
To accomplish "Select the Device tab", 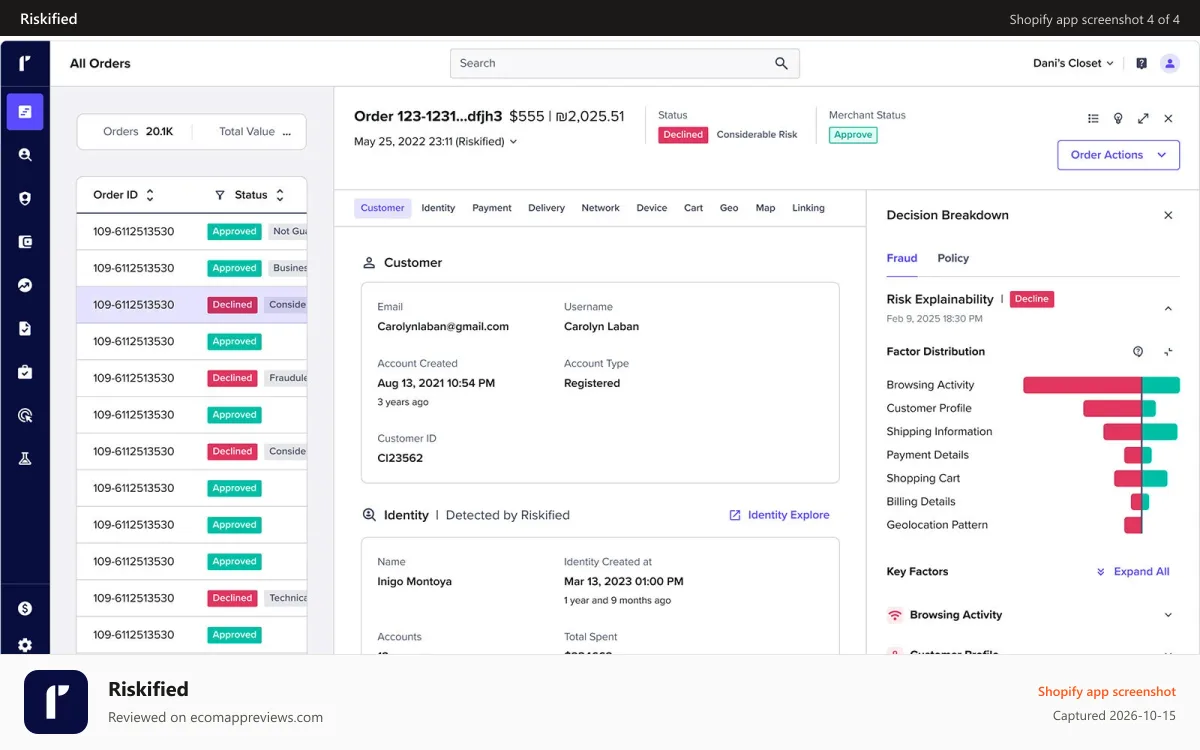I will (x=652, y=208).
